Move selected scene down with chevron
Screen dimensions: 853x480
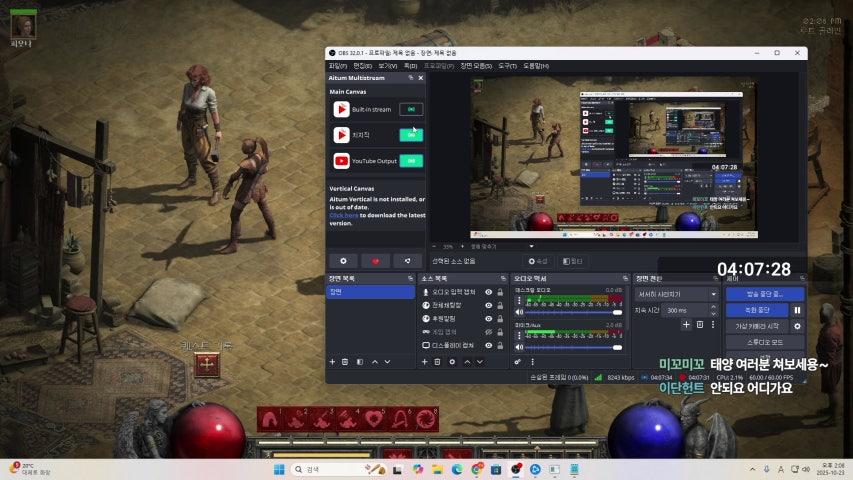388,361
